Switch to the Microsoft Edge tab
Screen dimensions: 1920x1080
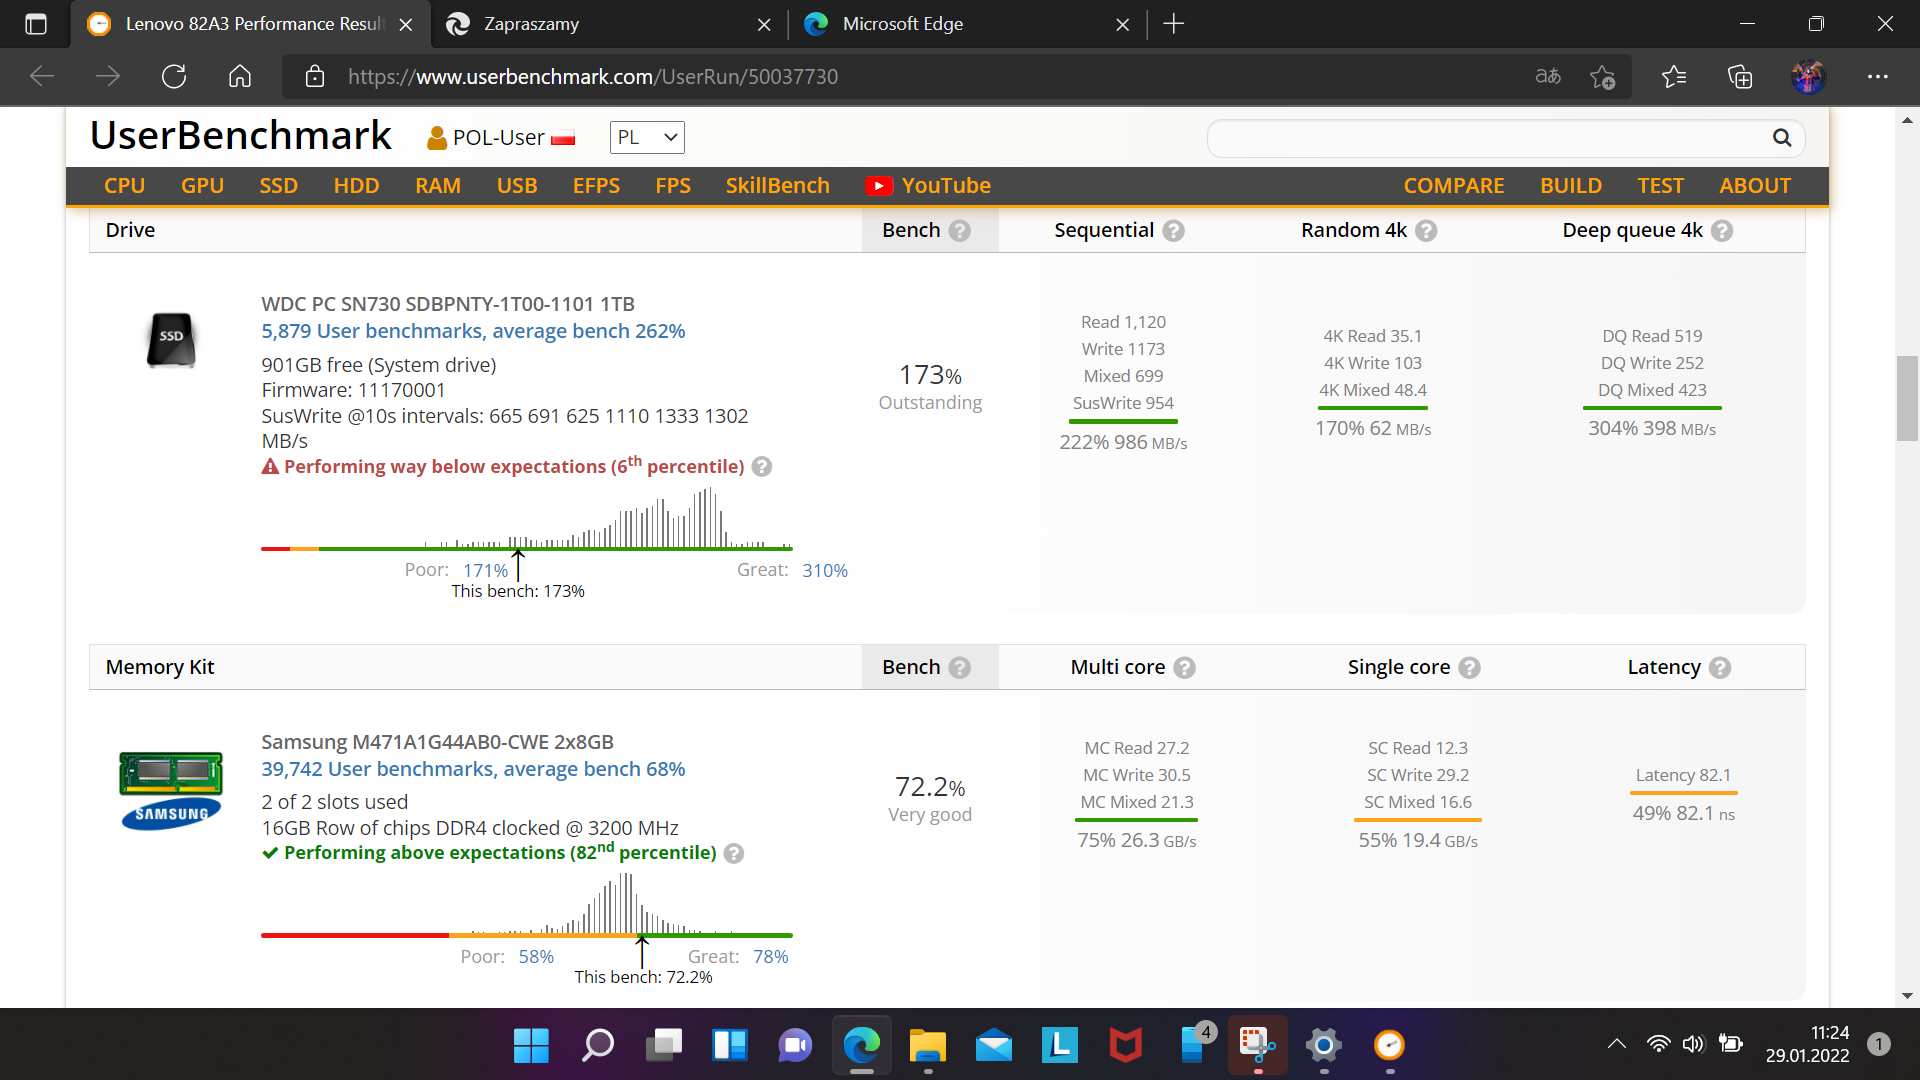coord(967,24)
